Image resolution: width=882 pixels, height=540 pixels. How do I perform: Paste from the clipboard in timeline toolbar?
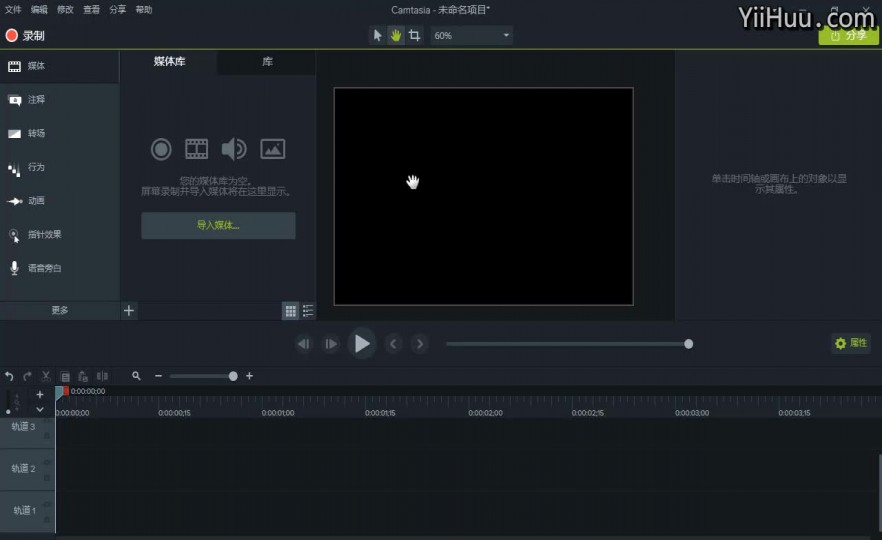pos(83,376)
